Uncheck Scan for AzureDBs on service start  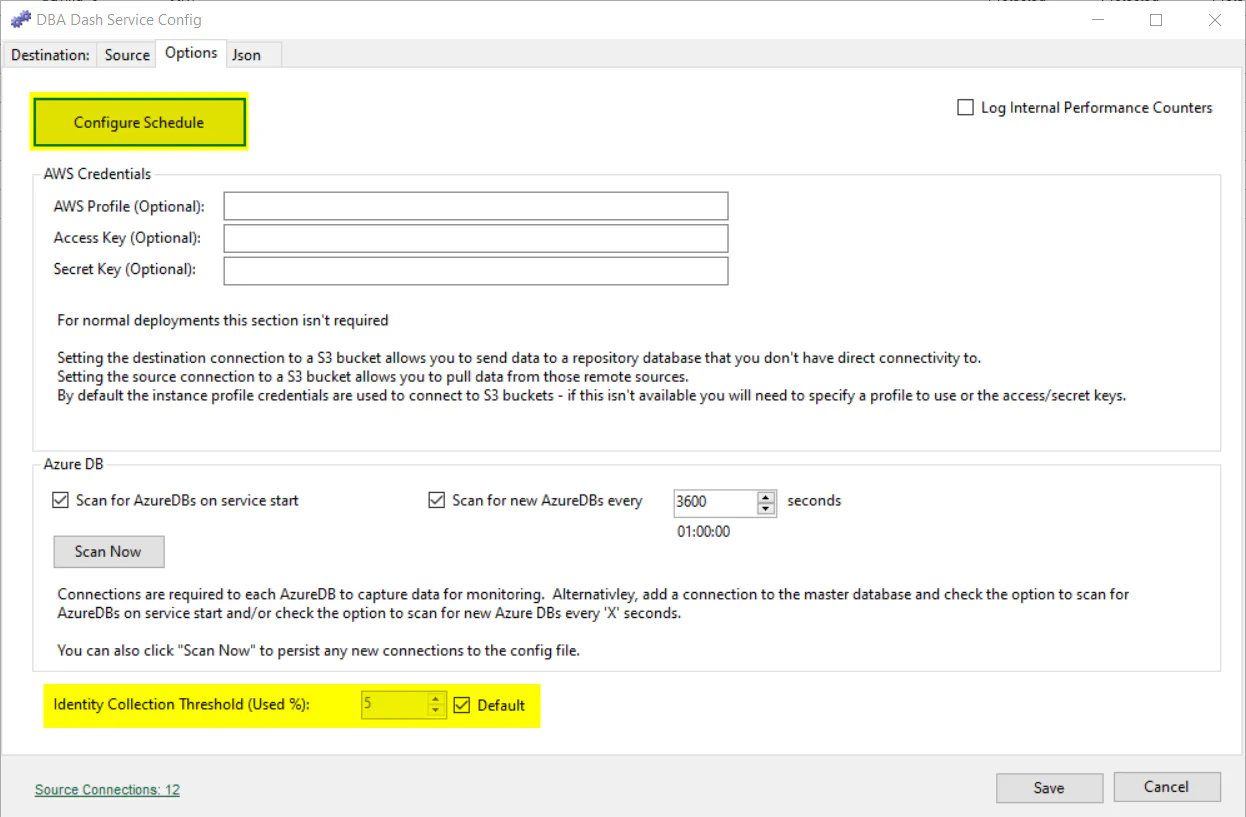tap(61, 500)
